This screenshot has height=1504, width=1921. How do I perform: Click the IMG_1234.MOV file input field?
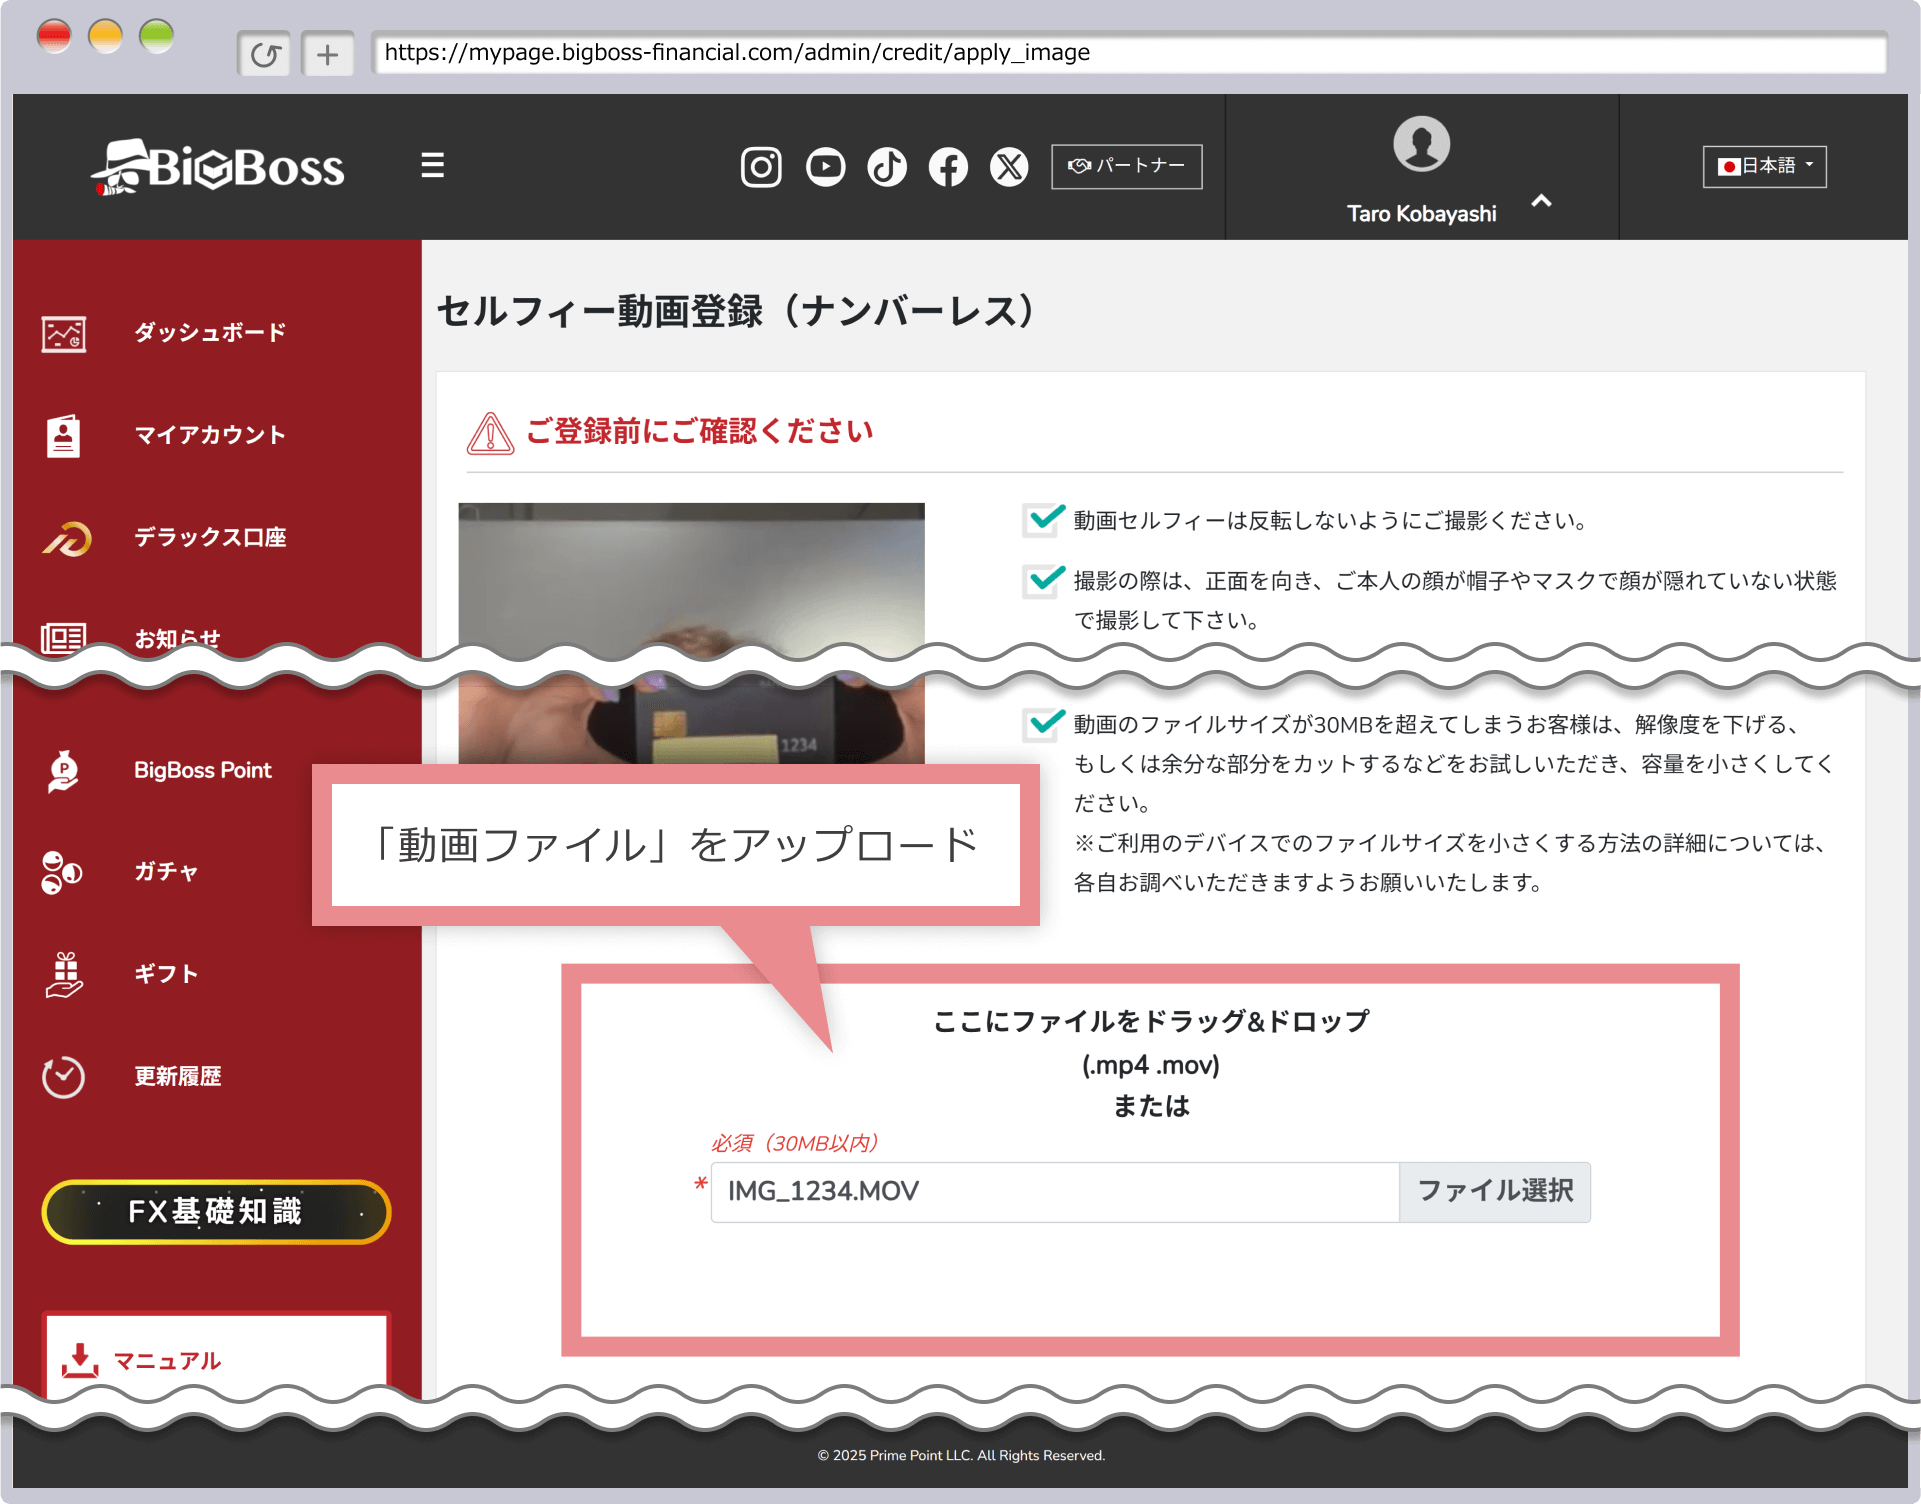1054,1191
